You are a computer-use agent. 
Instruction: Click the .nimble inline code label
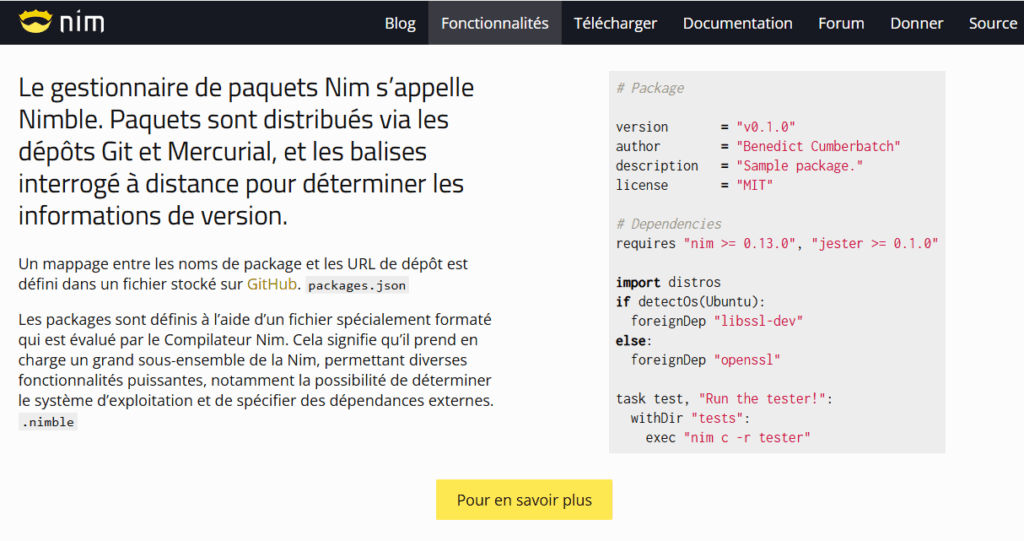click(47, 422)
